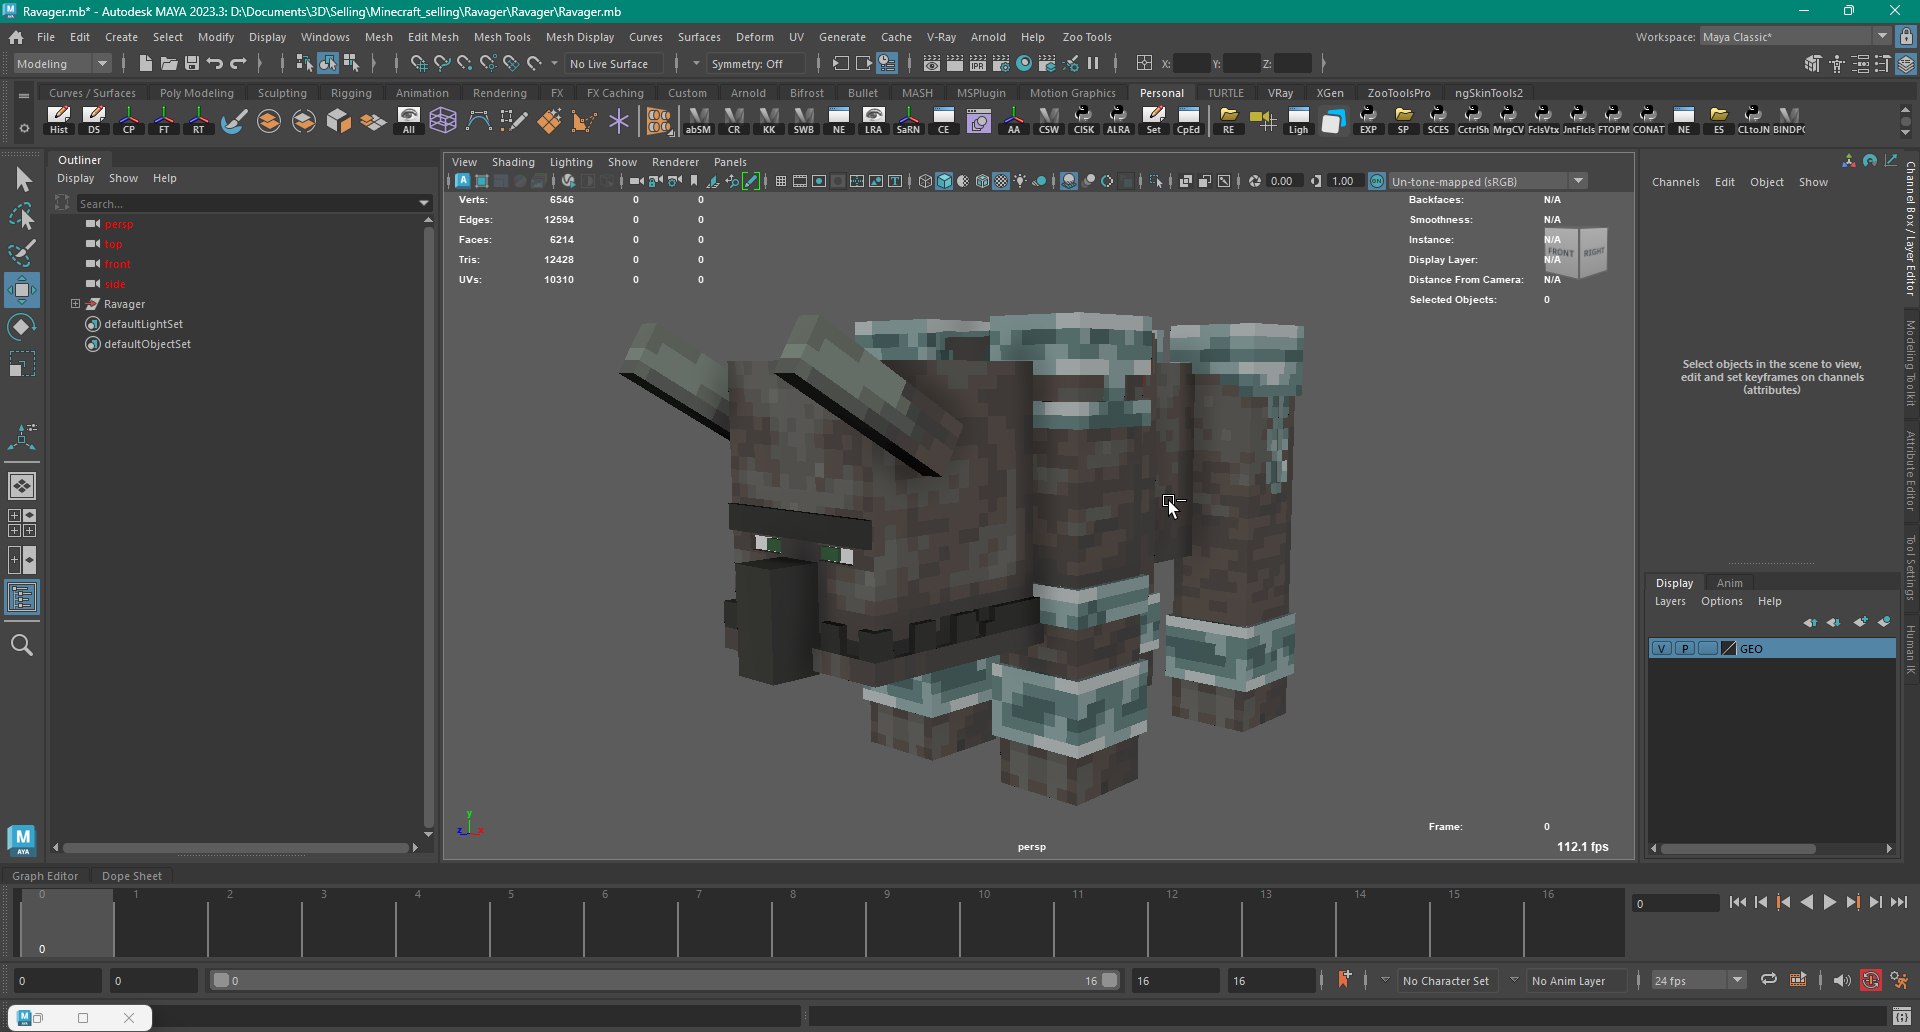Click the ViewCube FRONT face
This screenshot has height=1032, width=1920.
tap(1560, 253)
